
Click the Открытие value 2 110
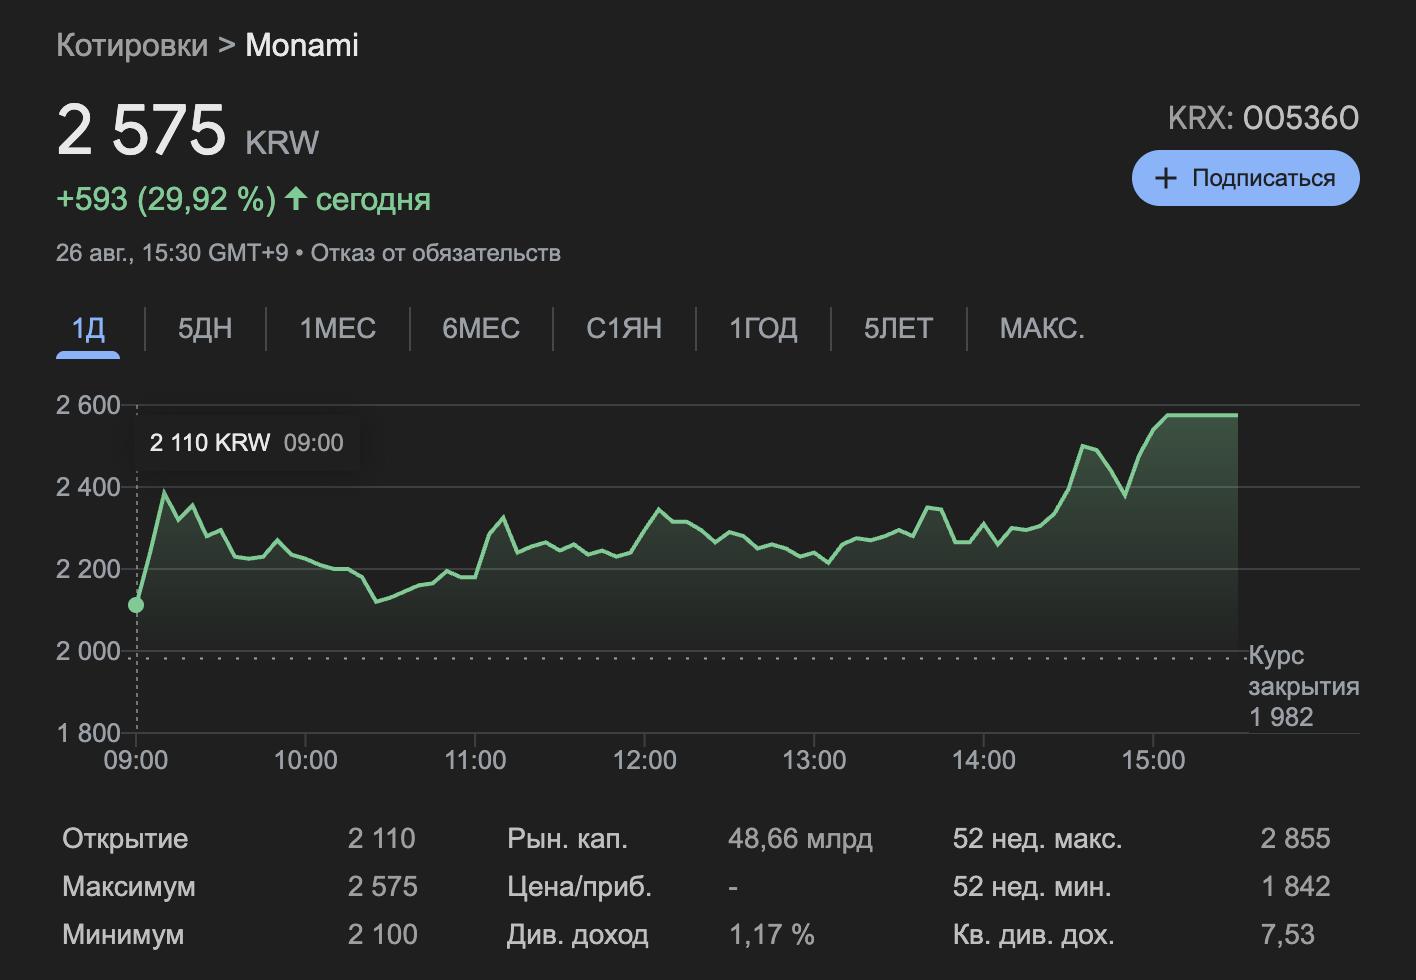[x=381, y=838]
